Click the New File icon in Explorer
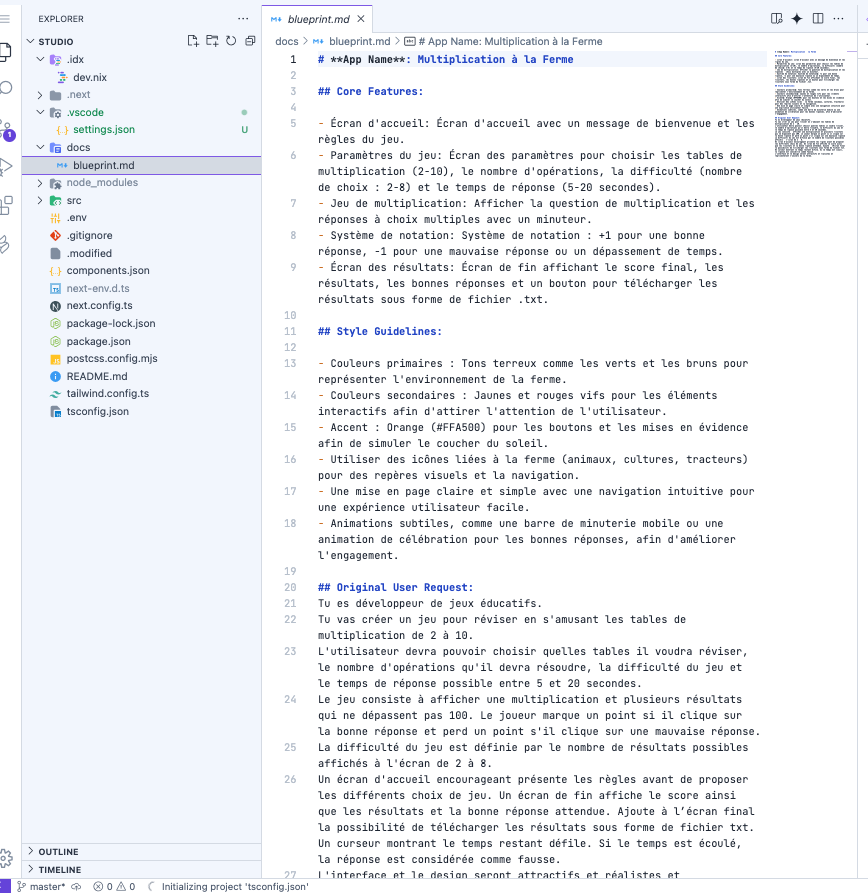 coord(194,41)
